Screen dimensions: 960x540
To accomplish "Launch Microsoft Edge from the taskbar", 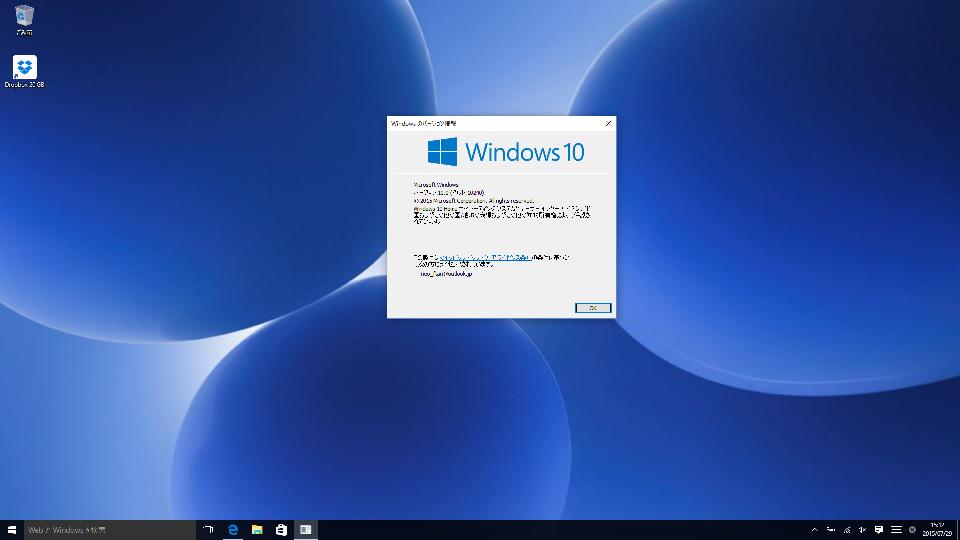I will click(x=233, y=530).
